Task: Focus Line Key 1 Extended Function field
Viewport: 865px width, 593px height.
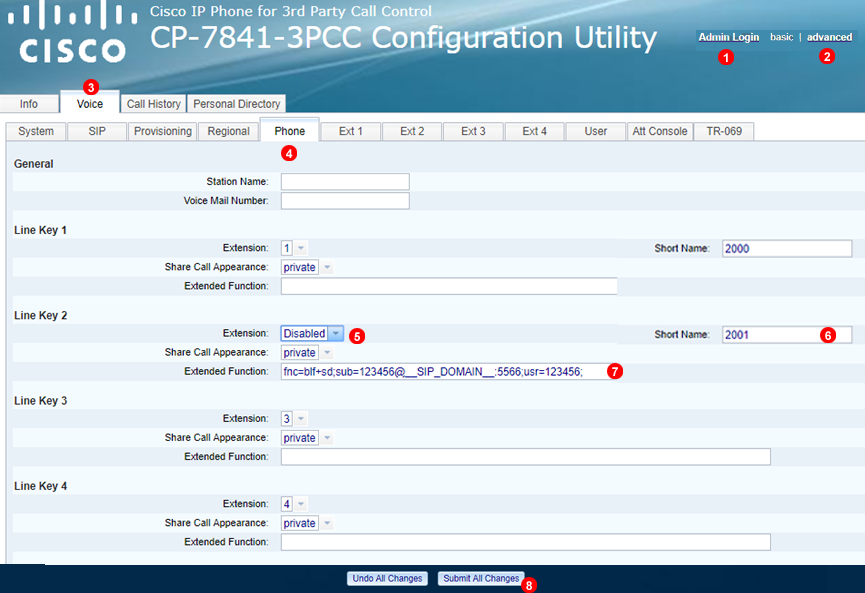Action: 449,286
